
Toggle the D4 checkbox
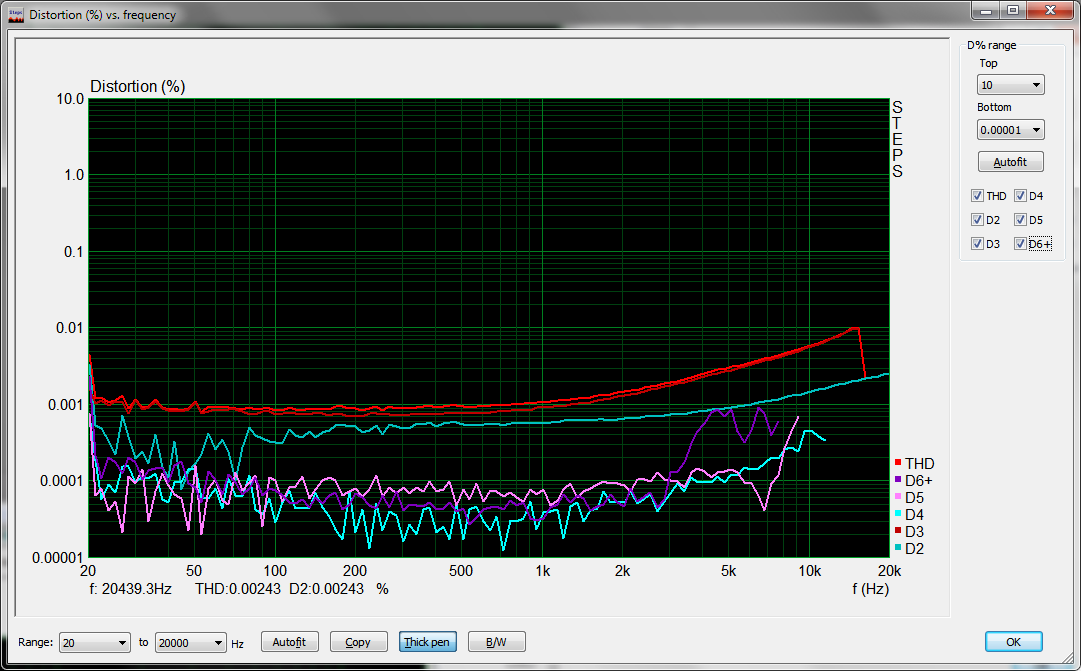point(1020,196)
